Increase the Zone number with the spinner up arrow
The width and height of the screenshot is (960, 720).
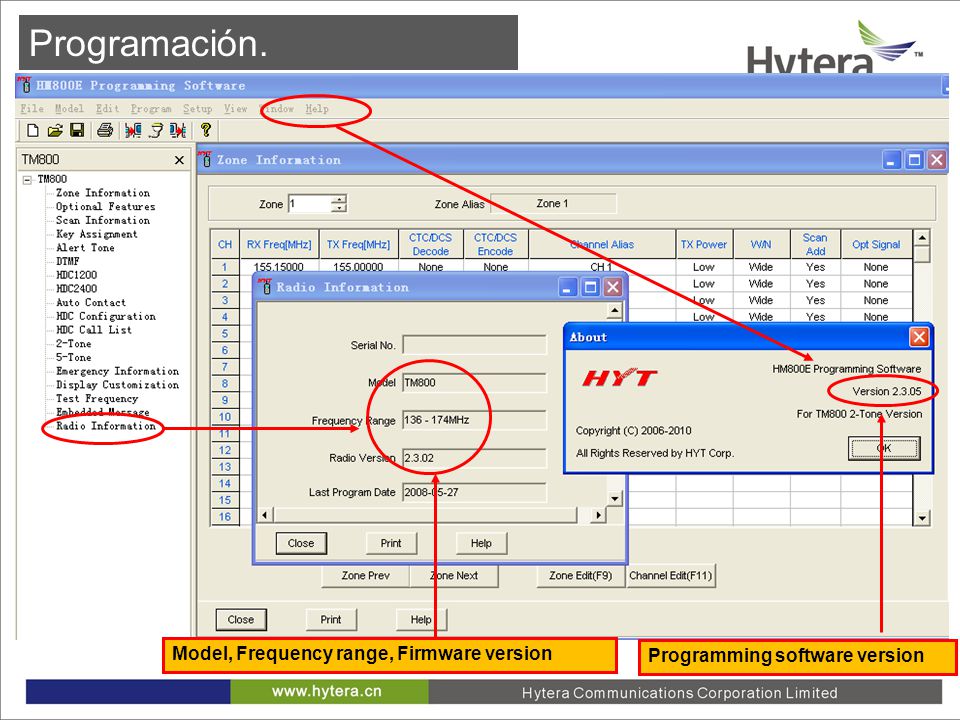pos(339,199)
